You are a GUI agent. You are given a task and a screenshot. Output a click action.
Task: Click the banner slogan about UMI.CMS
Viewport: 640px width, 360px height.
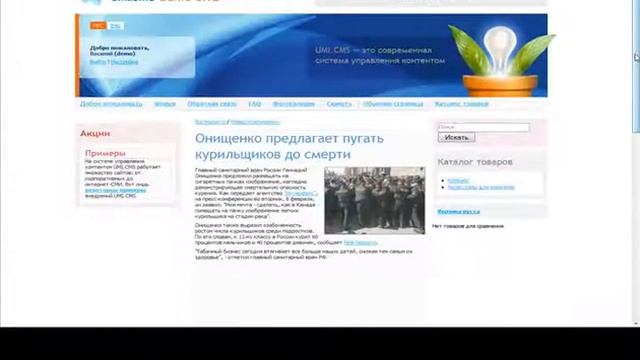tap(380, 56)
